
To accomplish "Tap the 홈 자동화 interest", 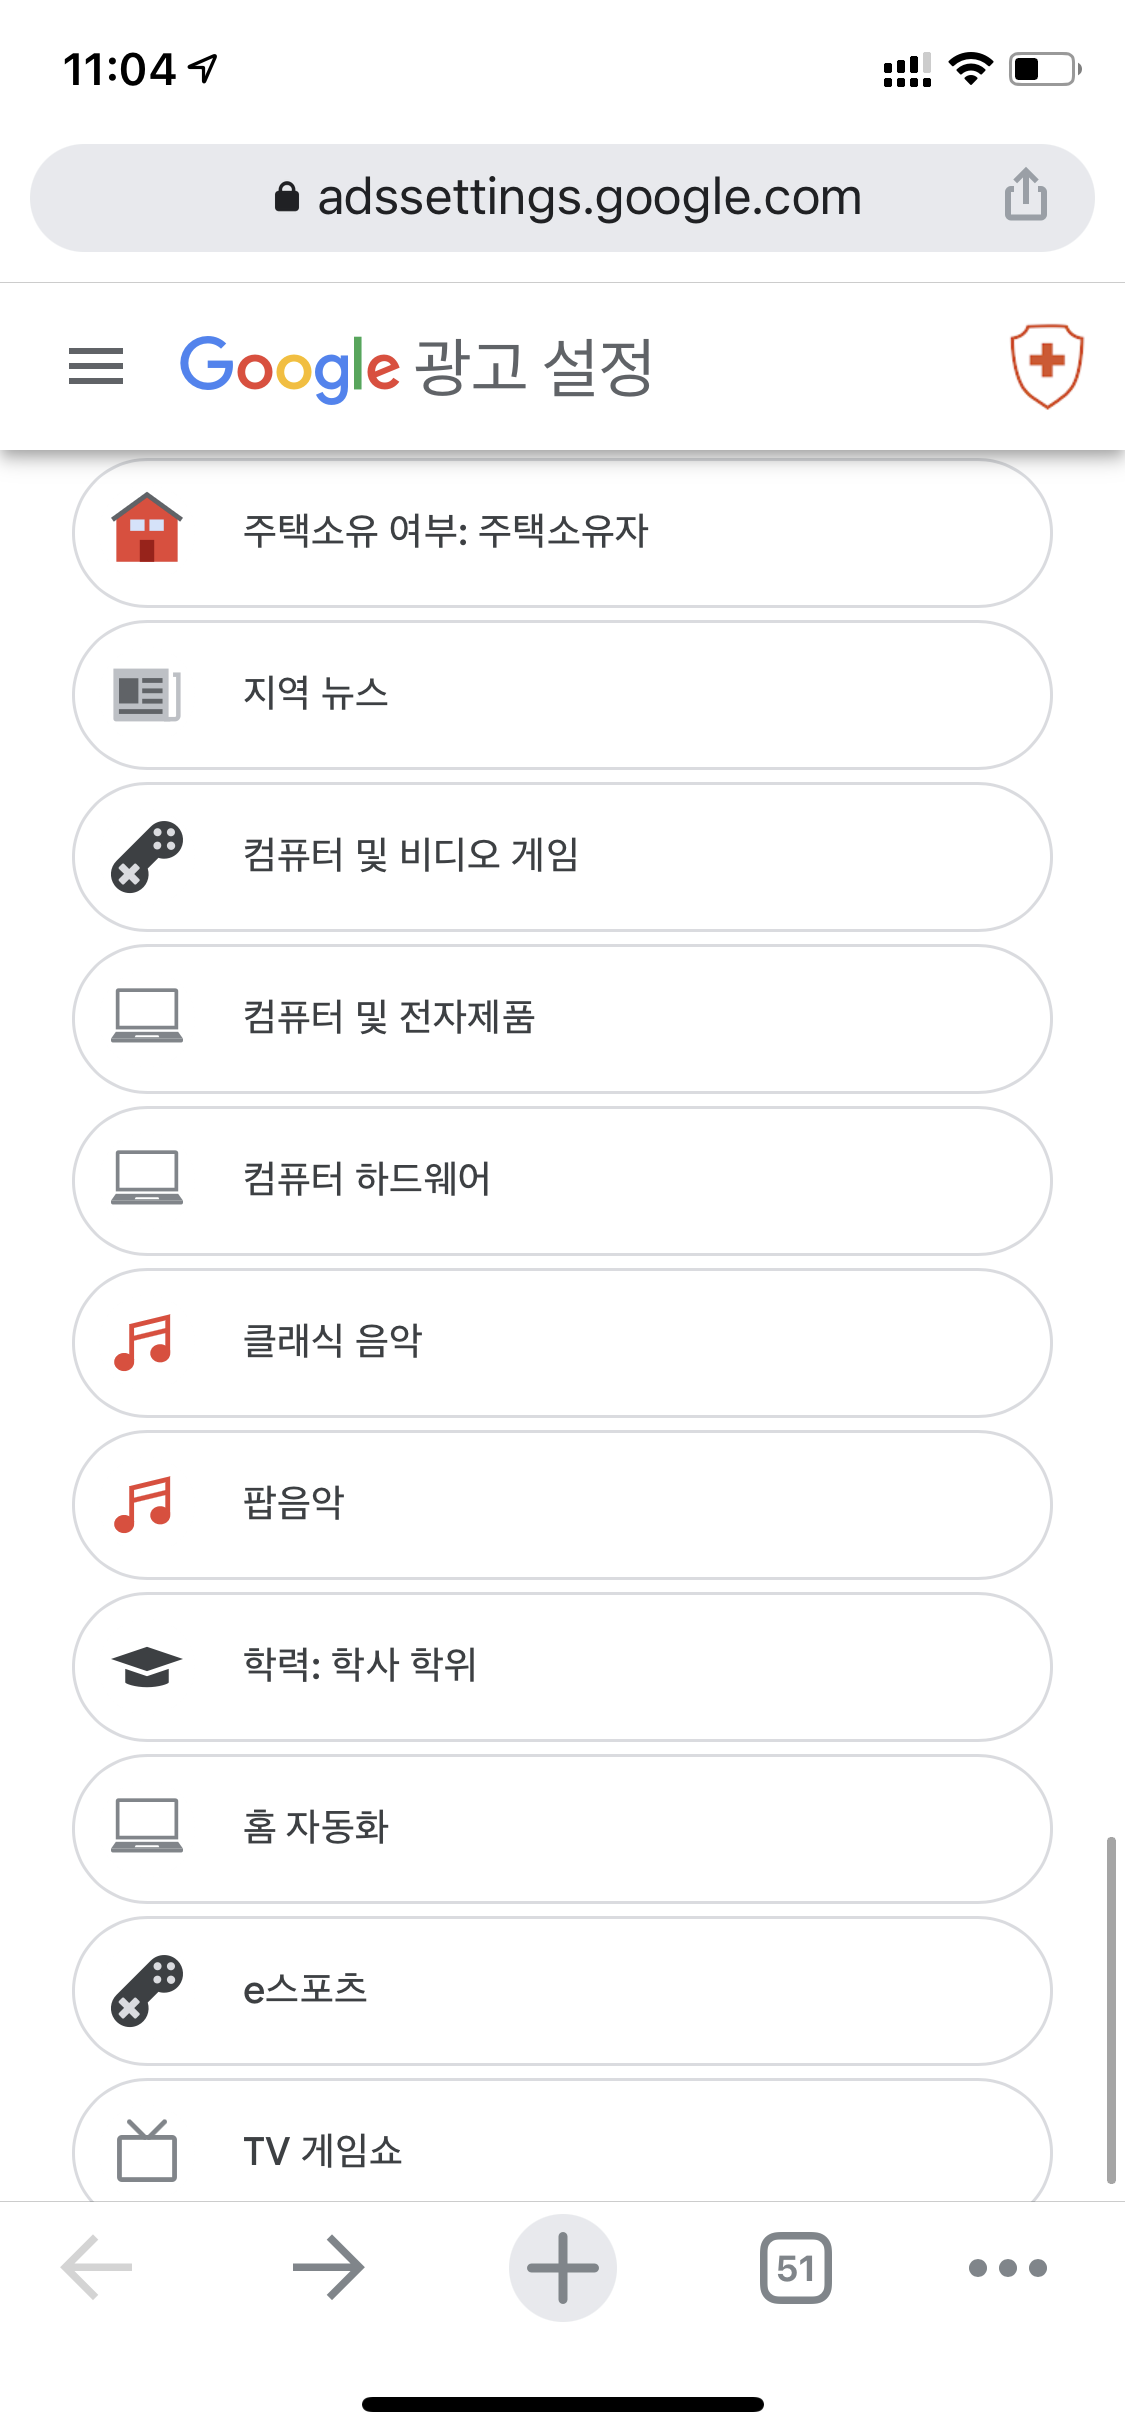I will (562, 1828).
